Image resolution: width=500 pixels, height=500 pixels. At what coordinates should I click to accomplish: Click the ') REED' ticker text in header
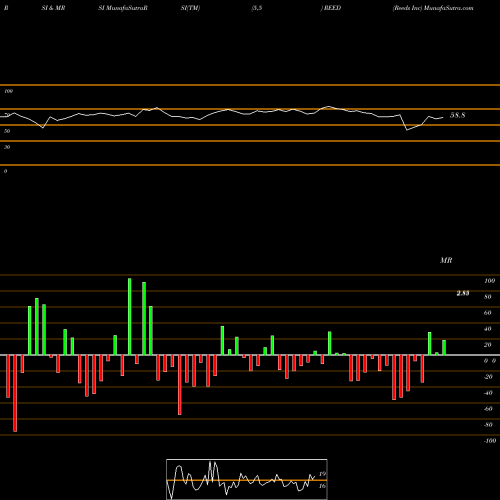click(x=331, y=8)
